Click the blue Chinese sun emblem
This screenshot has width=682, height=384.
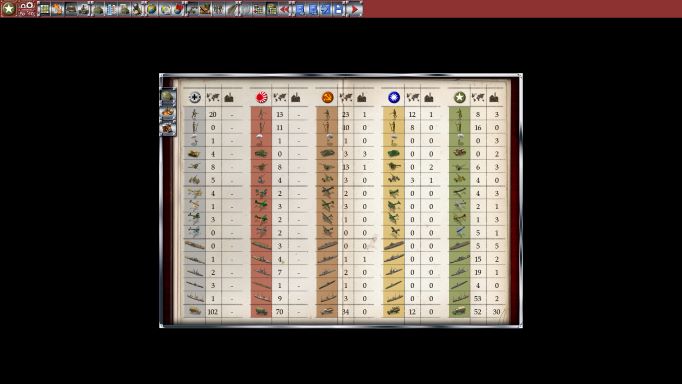pyautogui.click(x=394, y=97)
